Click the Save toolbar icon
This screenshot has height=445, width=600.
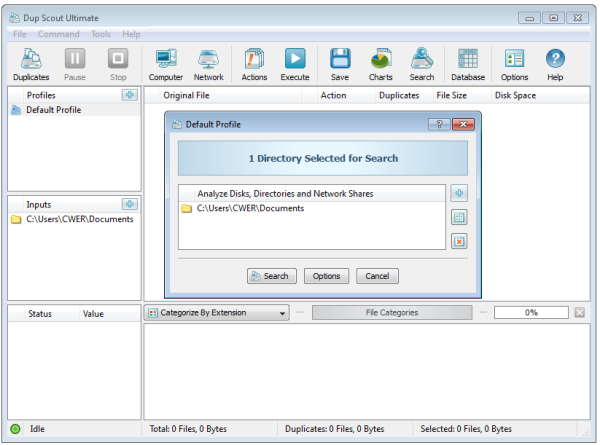(x=340, y=64)
